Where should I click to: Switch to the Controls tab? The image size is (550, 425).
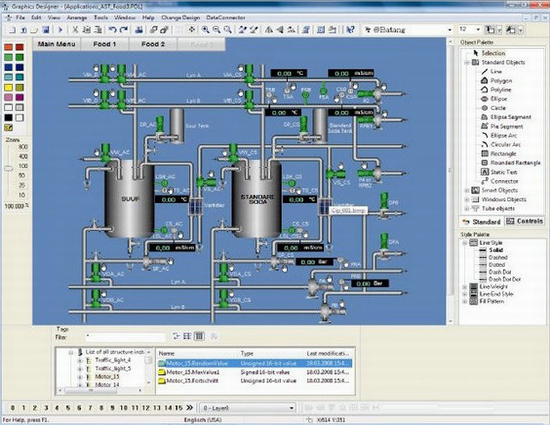point(525,221)
